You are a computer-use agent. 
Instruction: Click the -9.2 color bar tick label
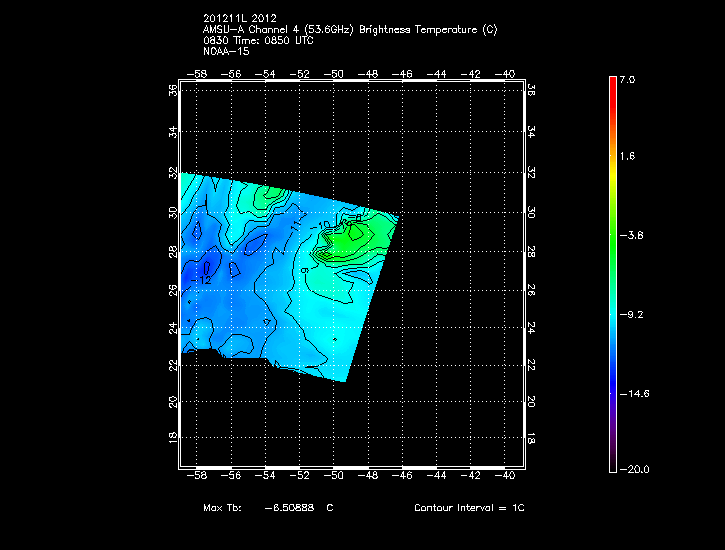[x=634, y=314]
